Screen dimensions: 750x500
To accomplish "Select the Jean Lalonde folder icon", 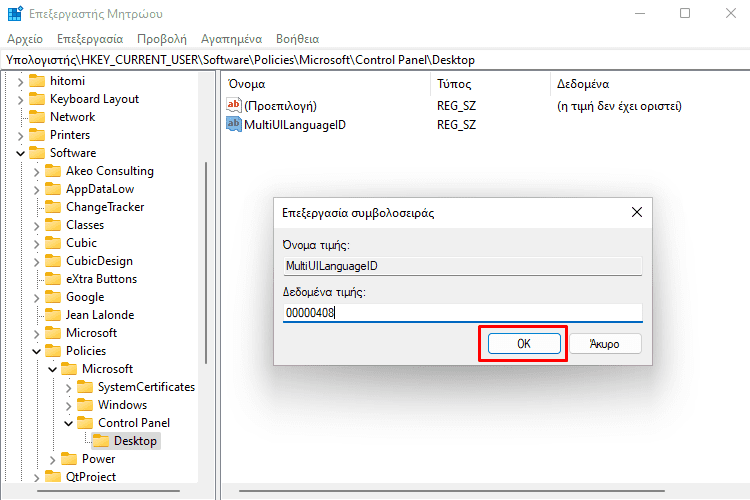I will click(53, 315).
